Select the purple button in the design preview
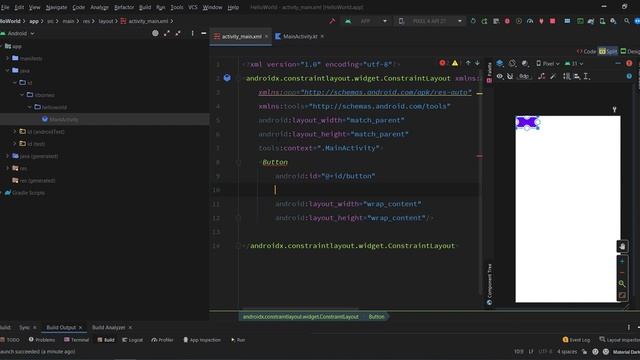 (527, 122)
